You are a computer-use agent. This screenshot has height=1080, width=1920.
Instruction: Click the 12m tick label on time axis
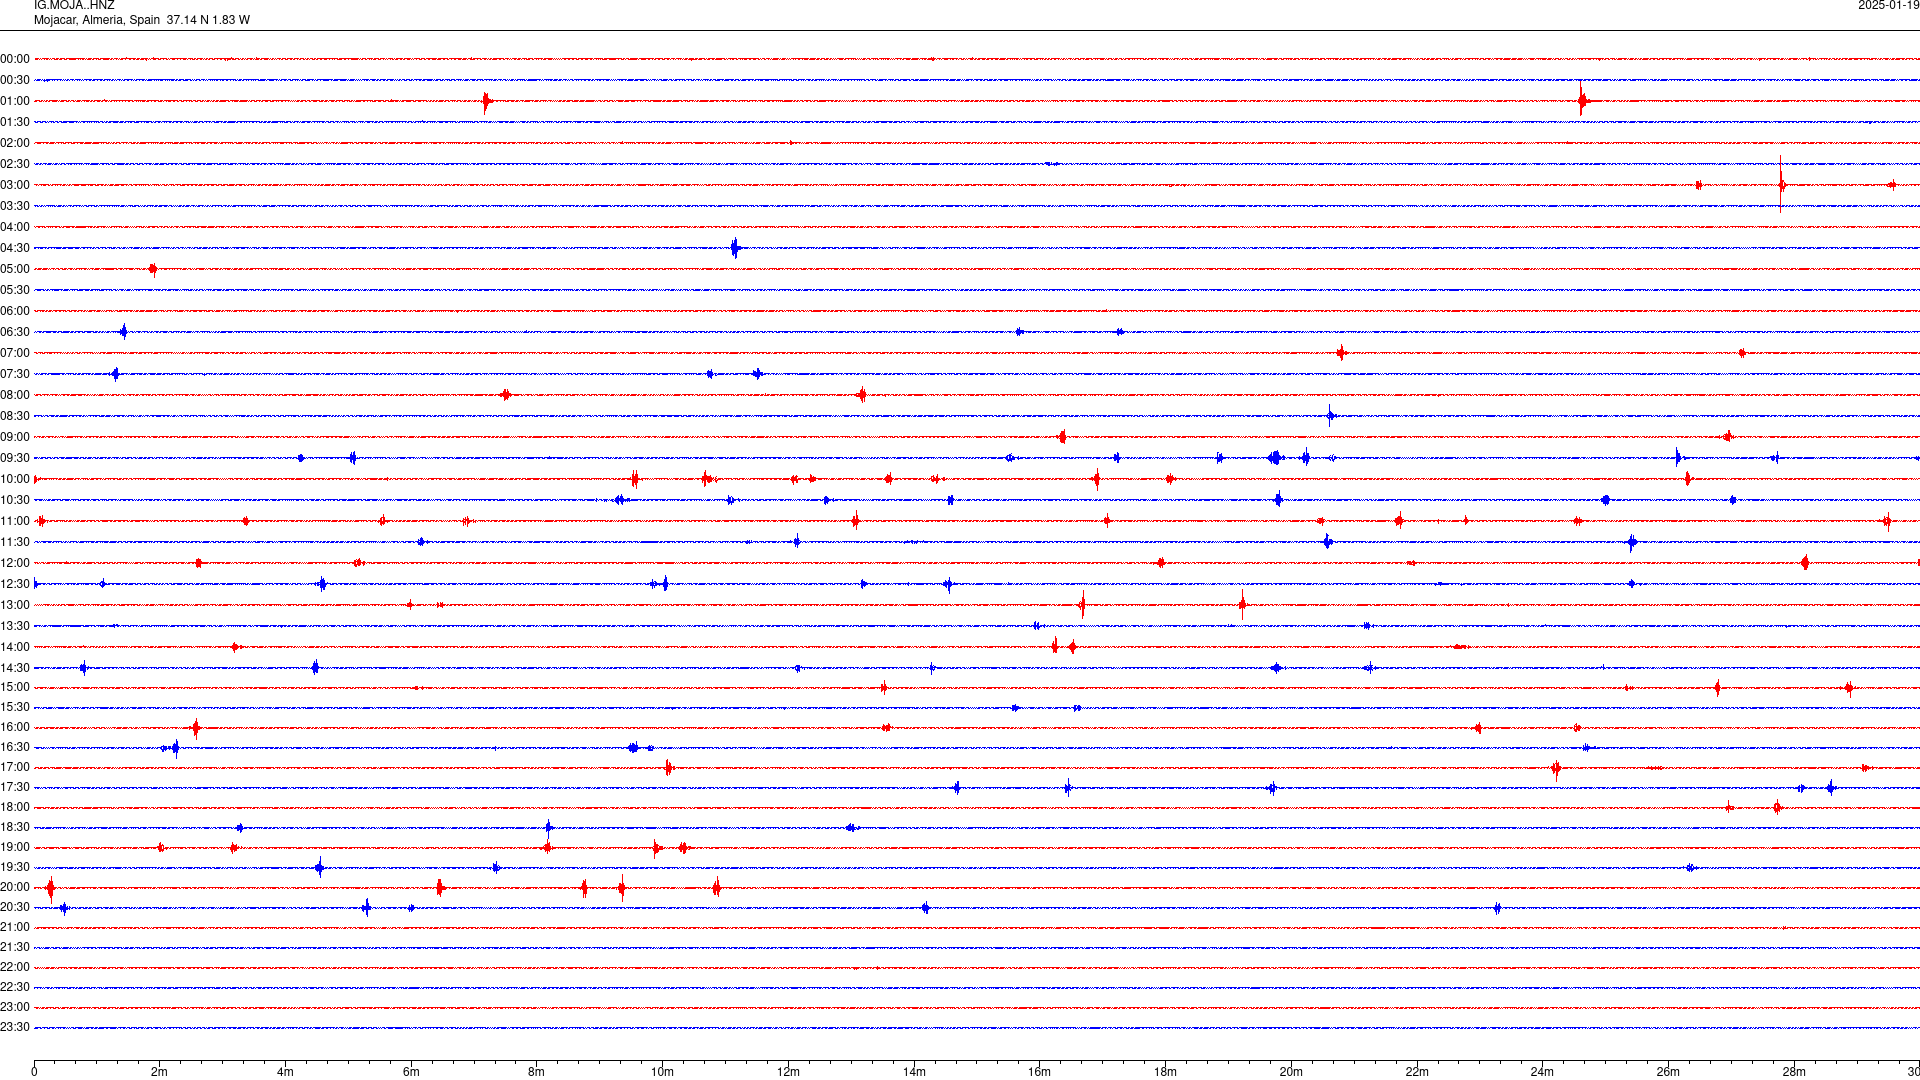tap(788, 1072)
